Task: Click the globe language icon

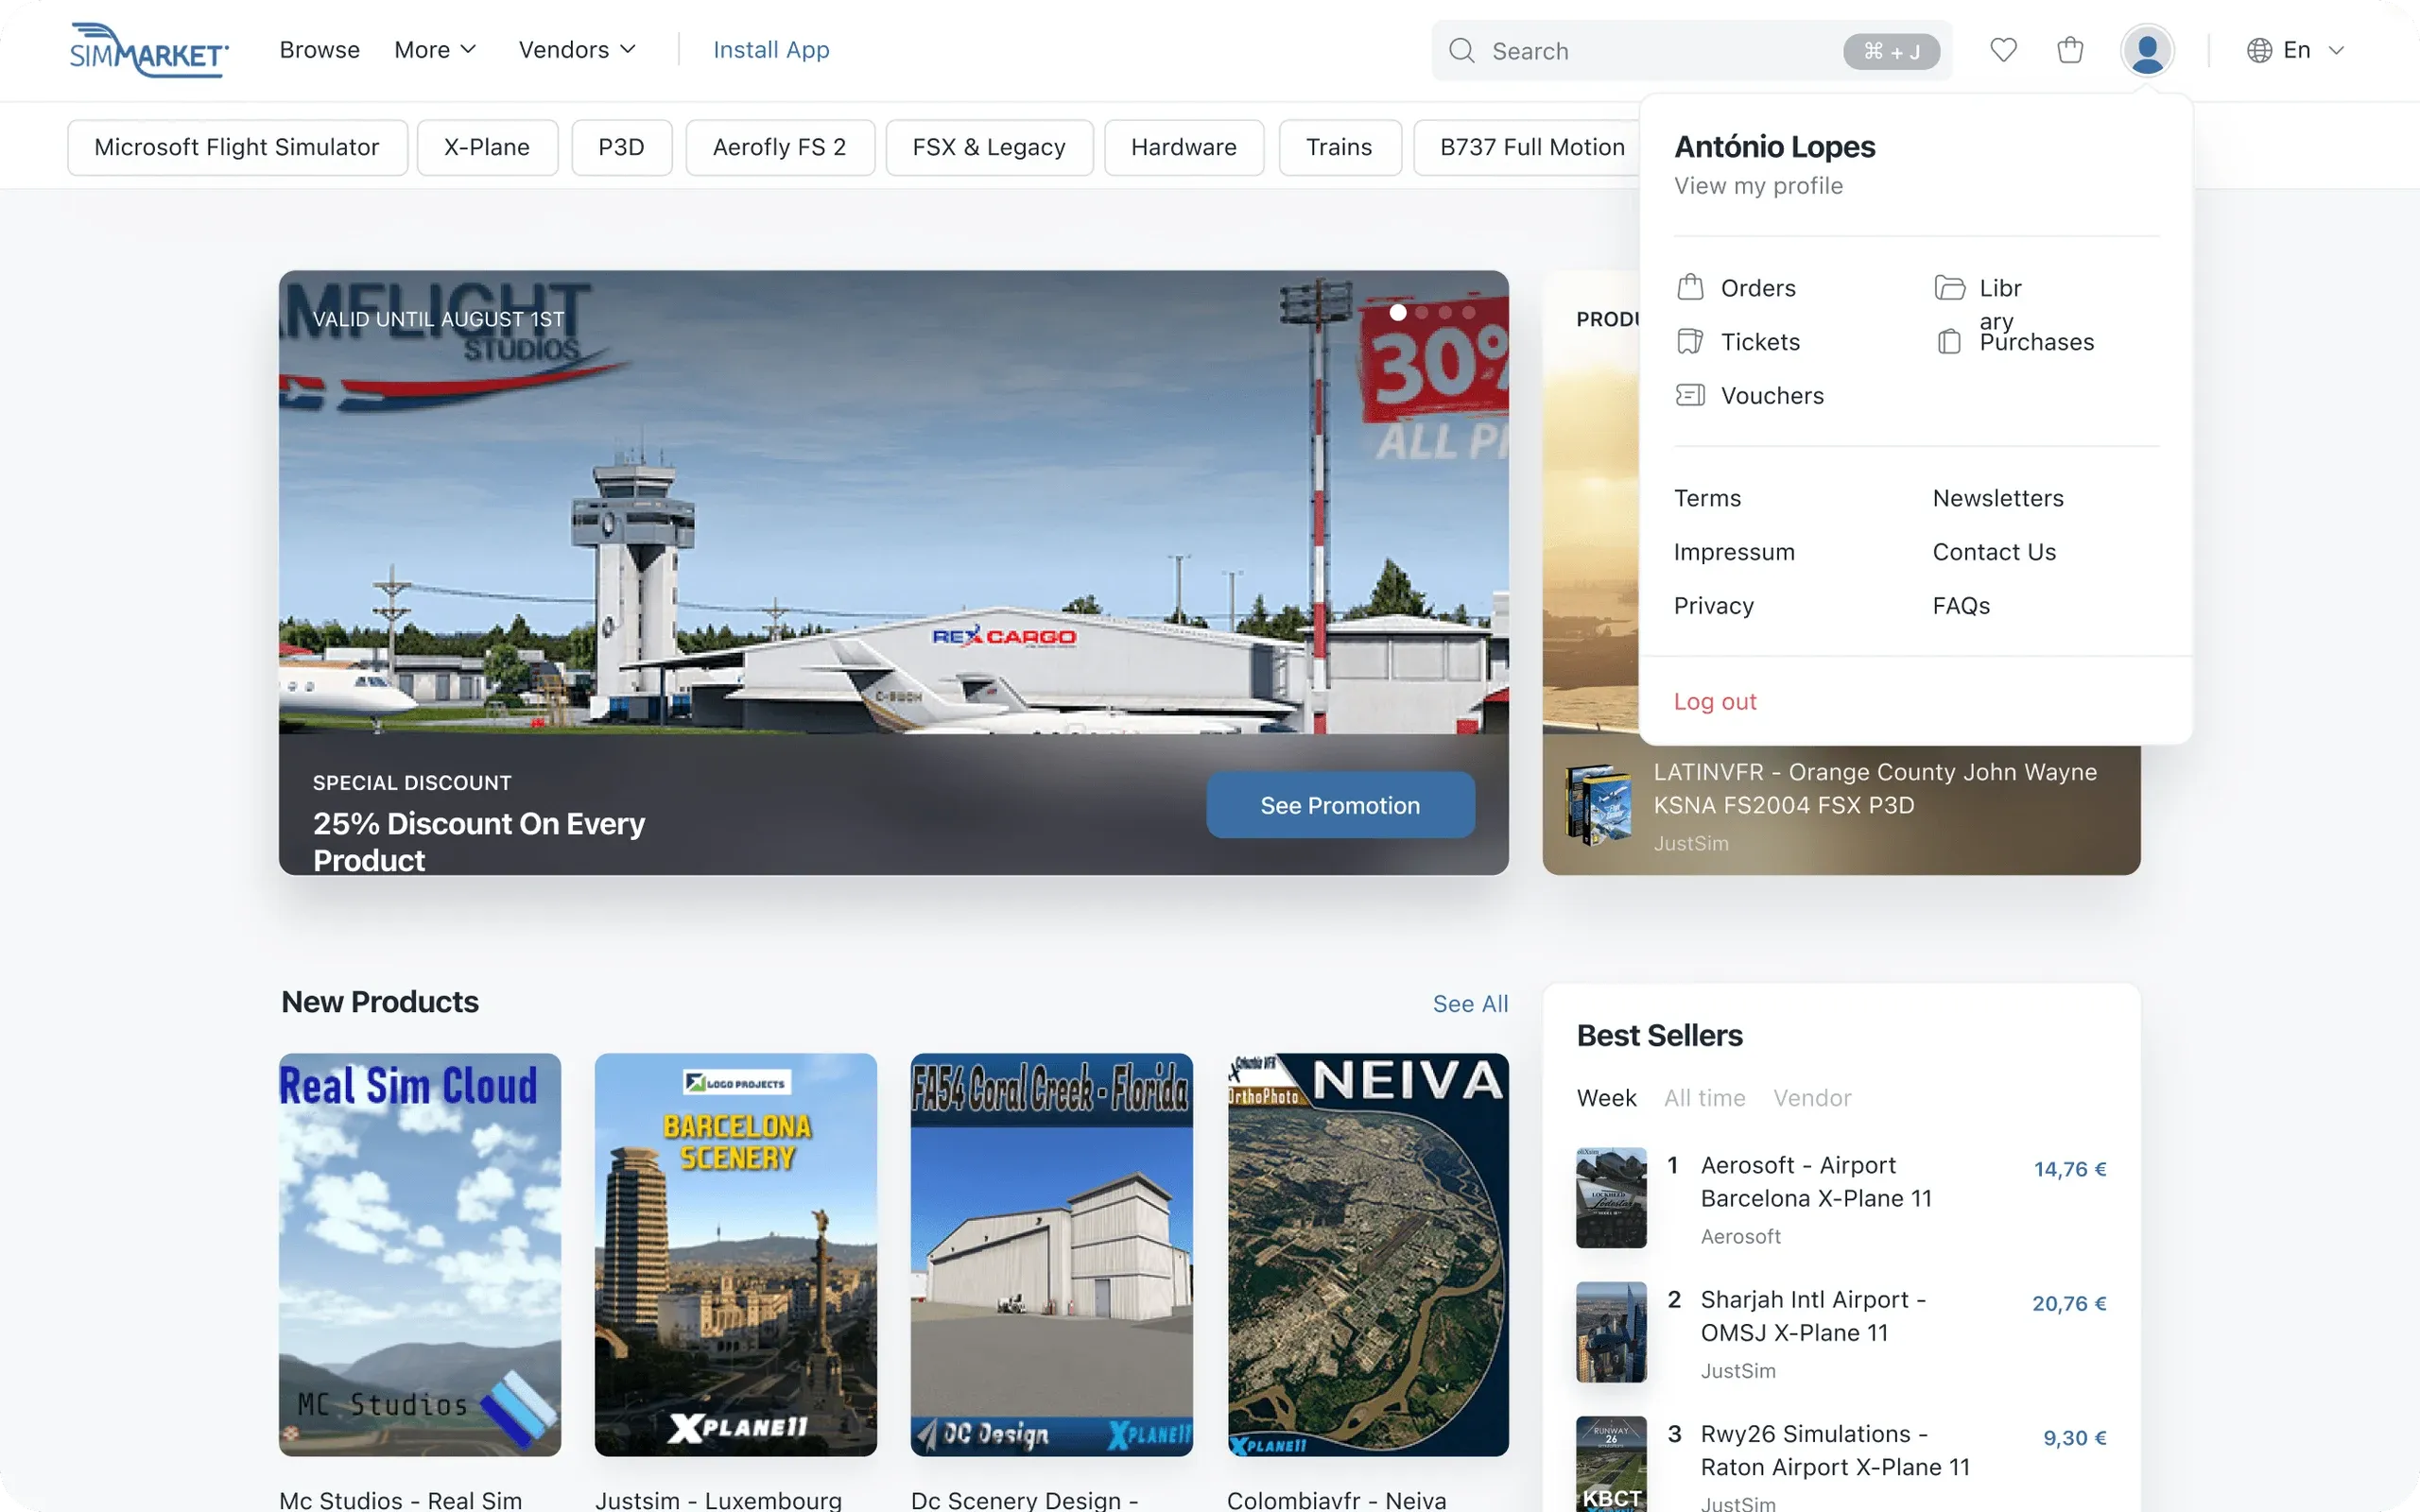Action: point(2259,50)
